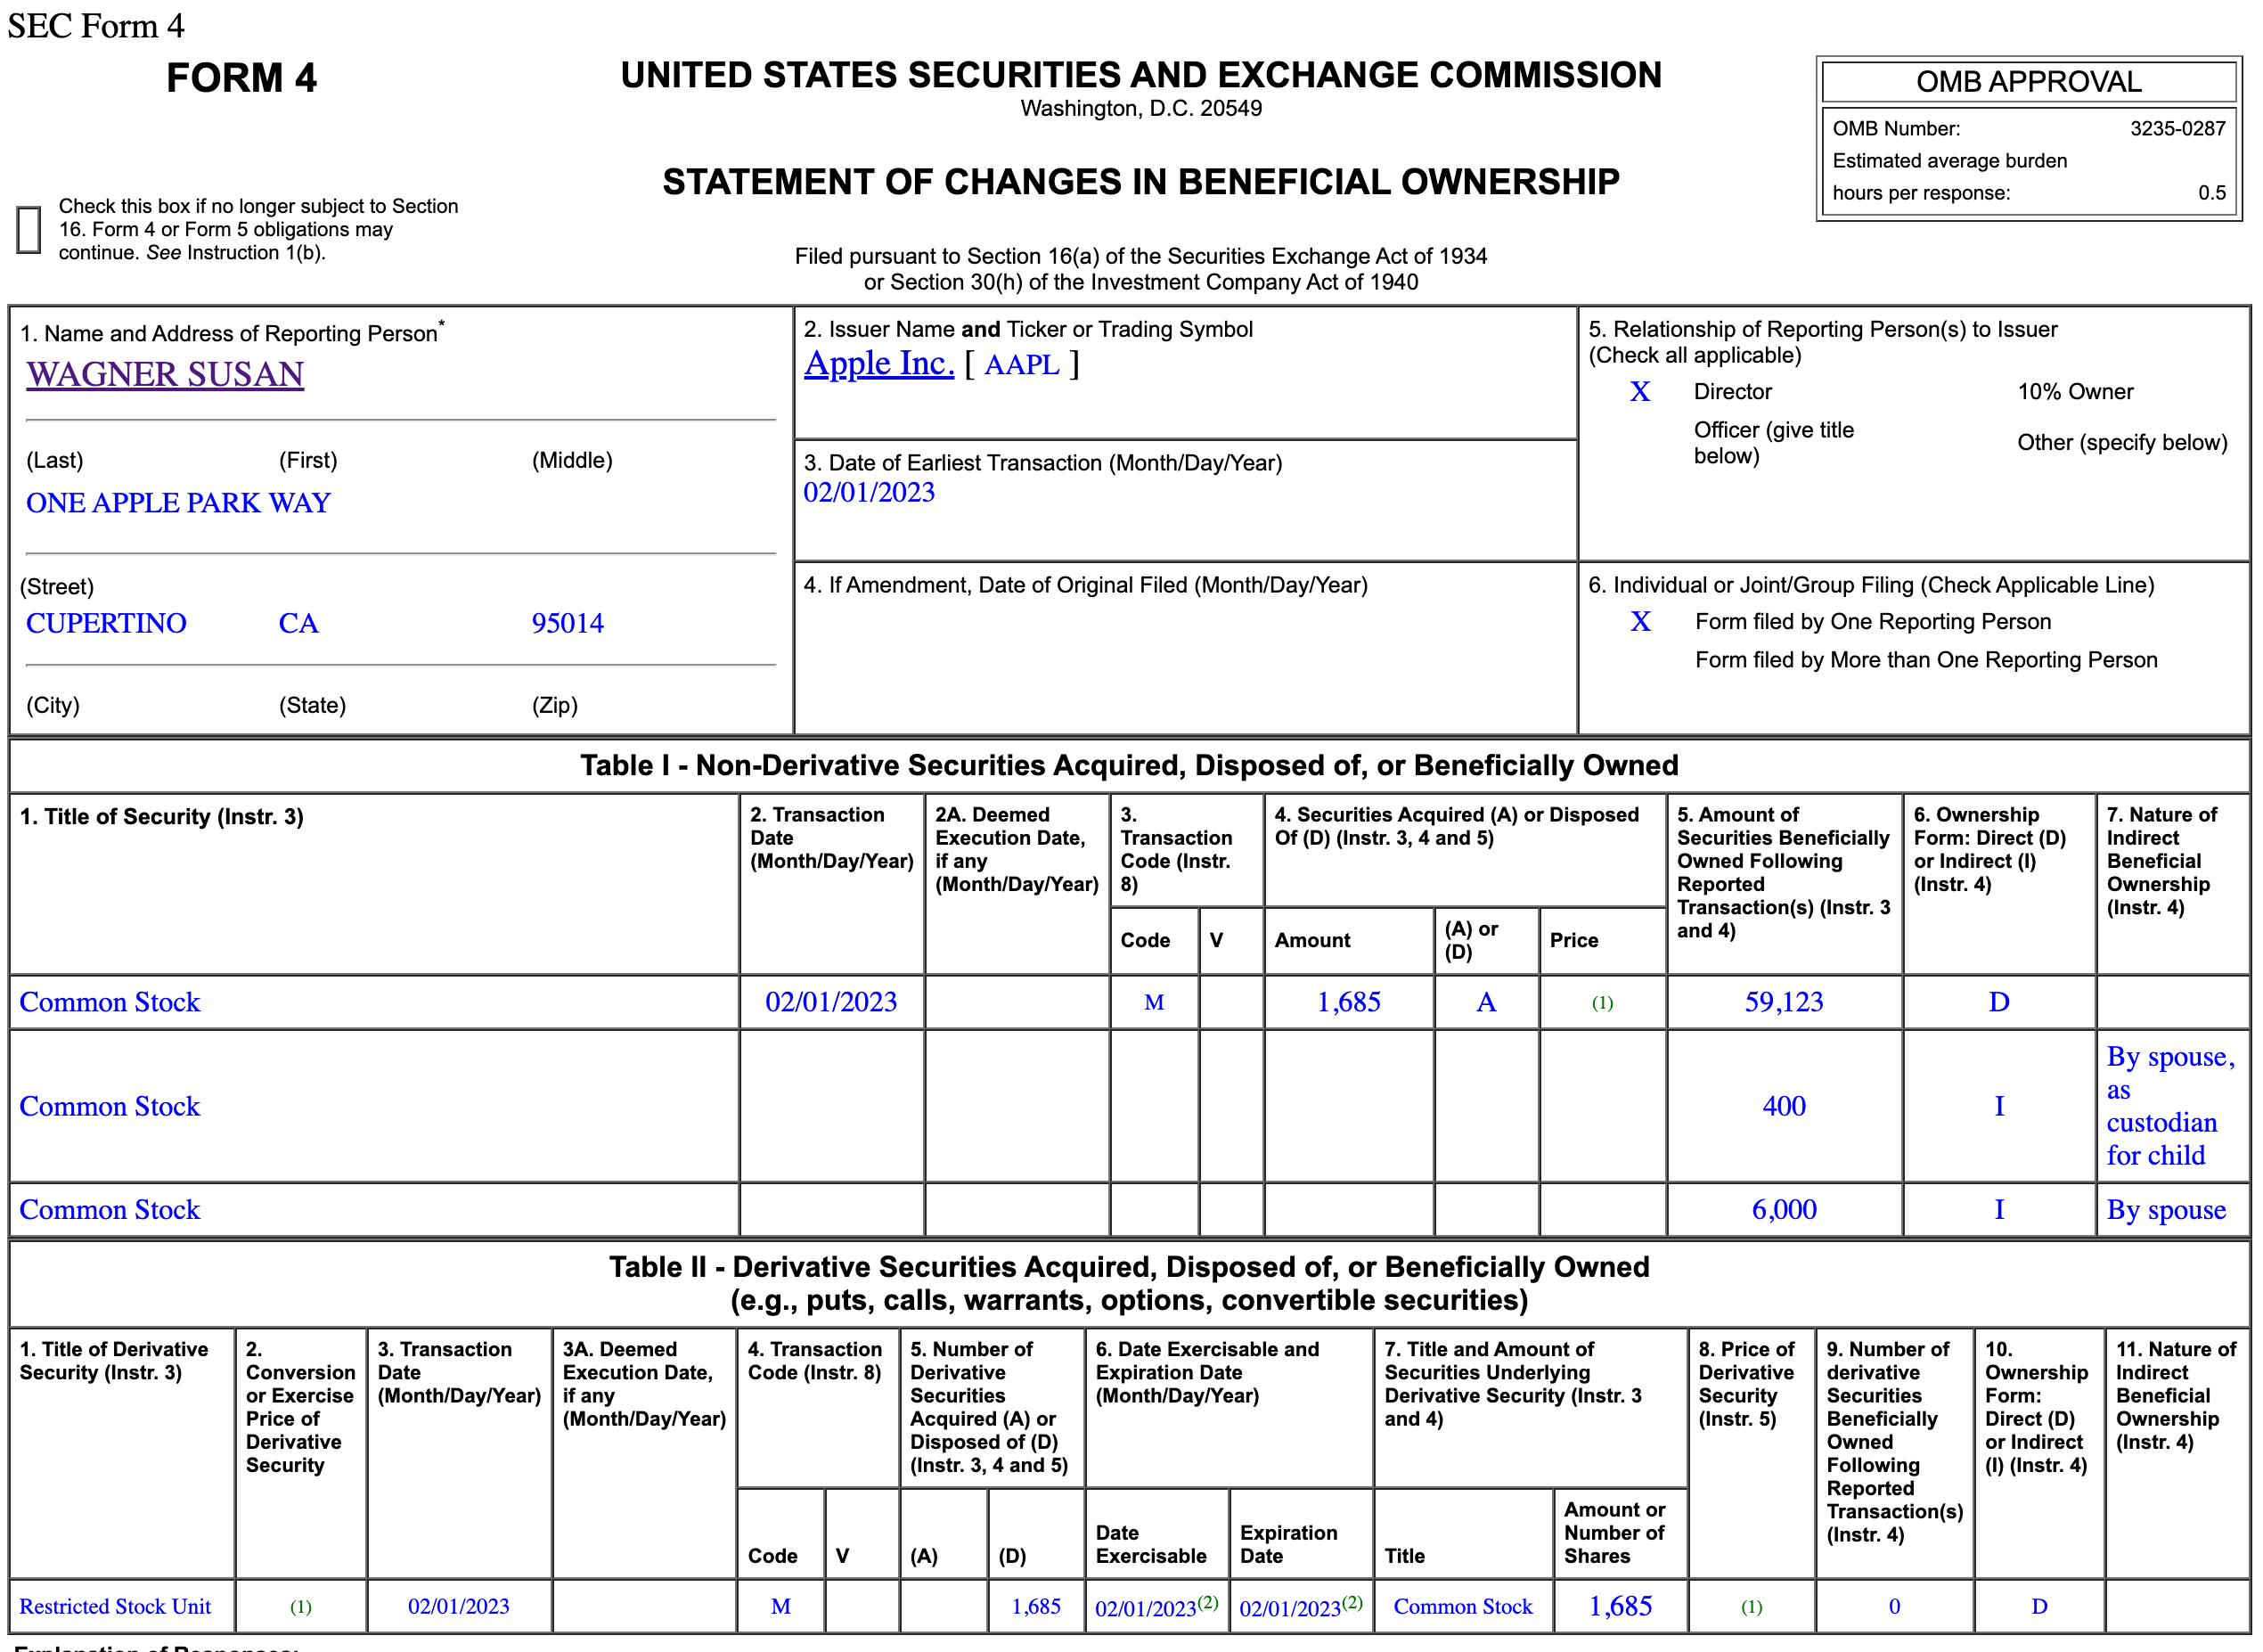
Task: Click the Restricted Stock Unit entry
Action: click(x=115, y=1607)
